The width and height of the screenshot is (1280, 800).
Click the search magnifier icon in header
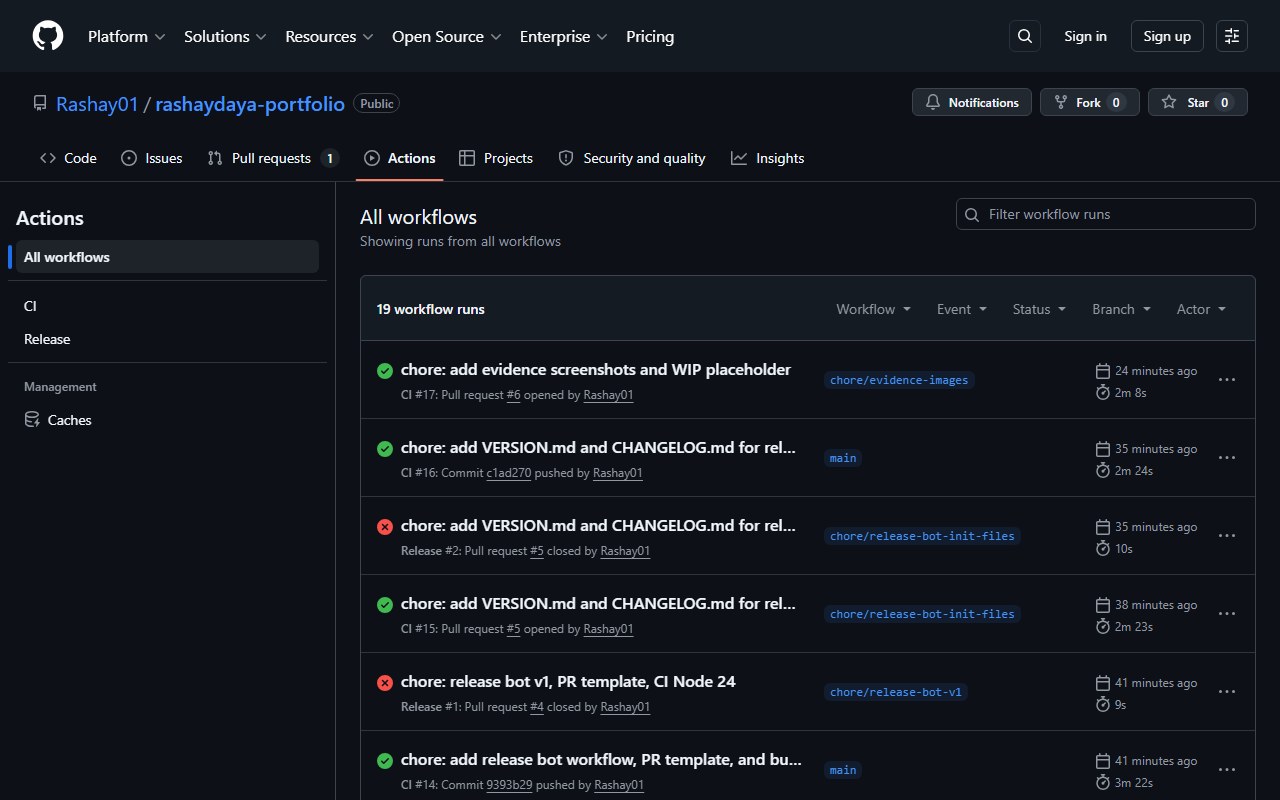point(1025,36)
